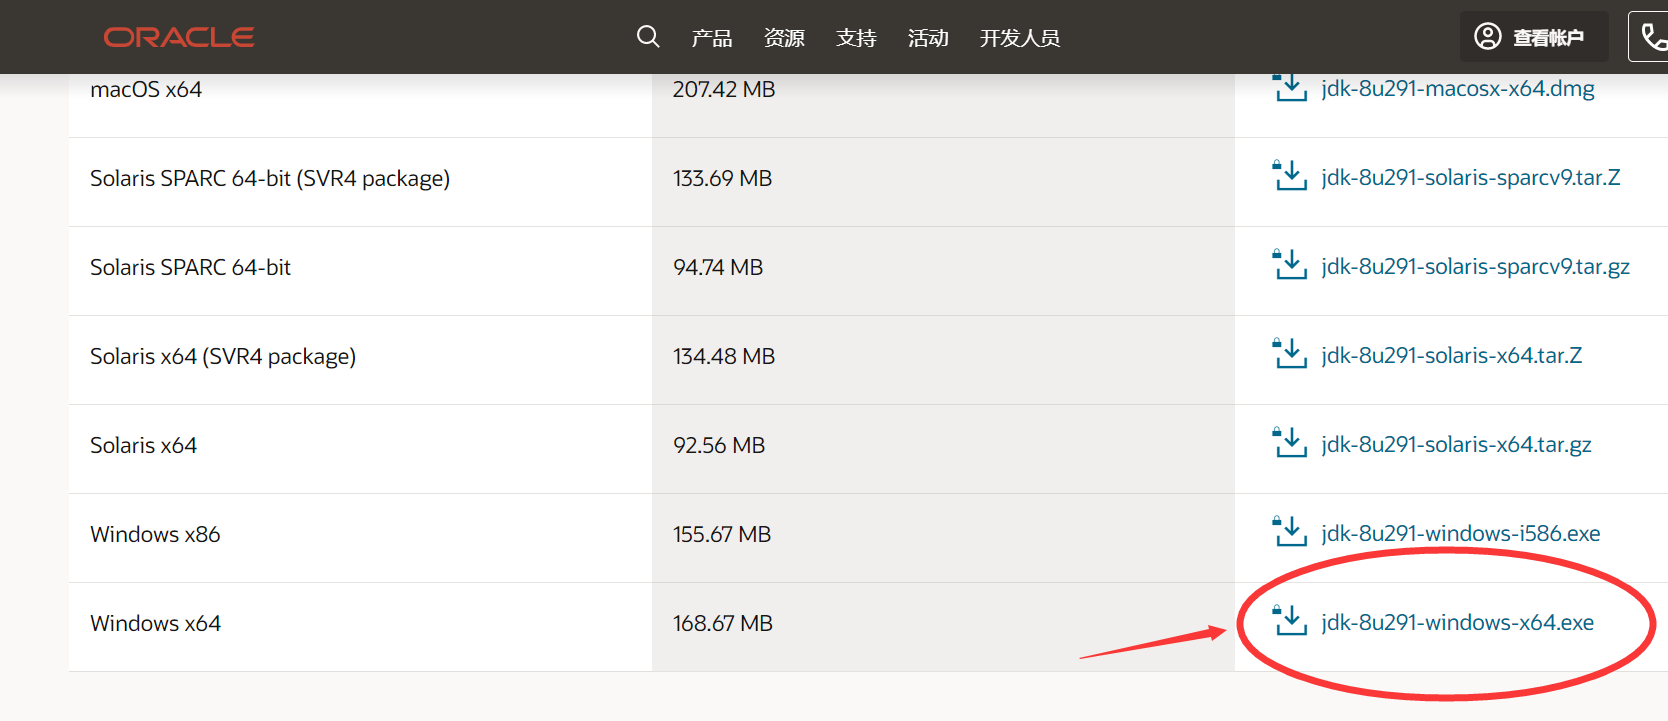The image size is (1668, 721).
Task: Click download icon for solaris-x64.tar.Z
Action: pyautogui.click(x=1290, y=354)
